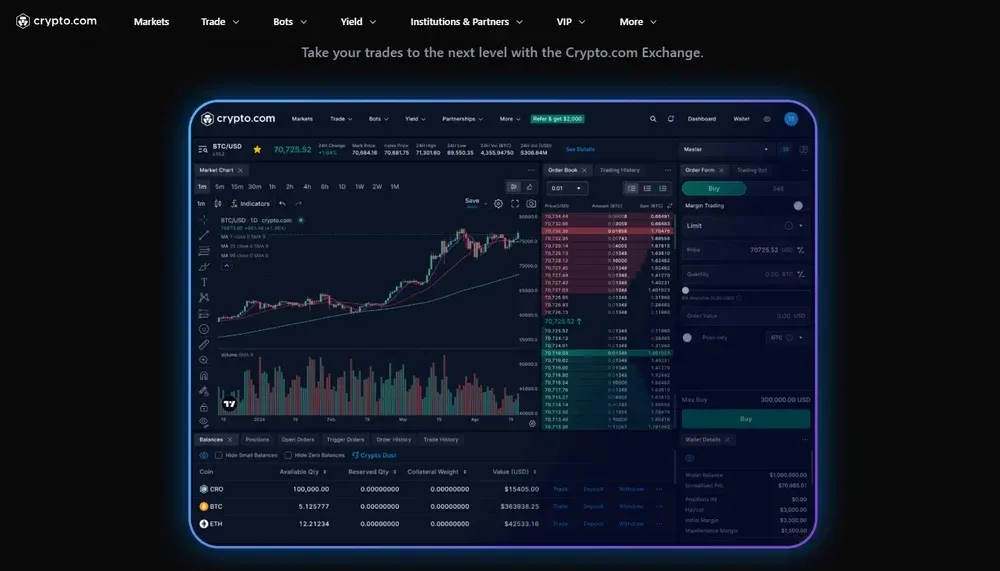Screen dimensions: 1000x571
Task: Toggle balance visibility eye in exchange header
Action: click(x=767, y=119)
